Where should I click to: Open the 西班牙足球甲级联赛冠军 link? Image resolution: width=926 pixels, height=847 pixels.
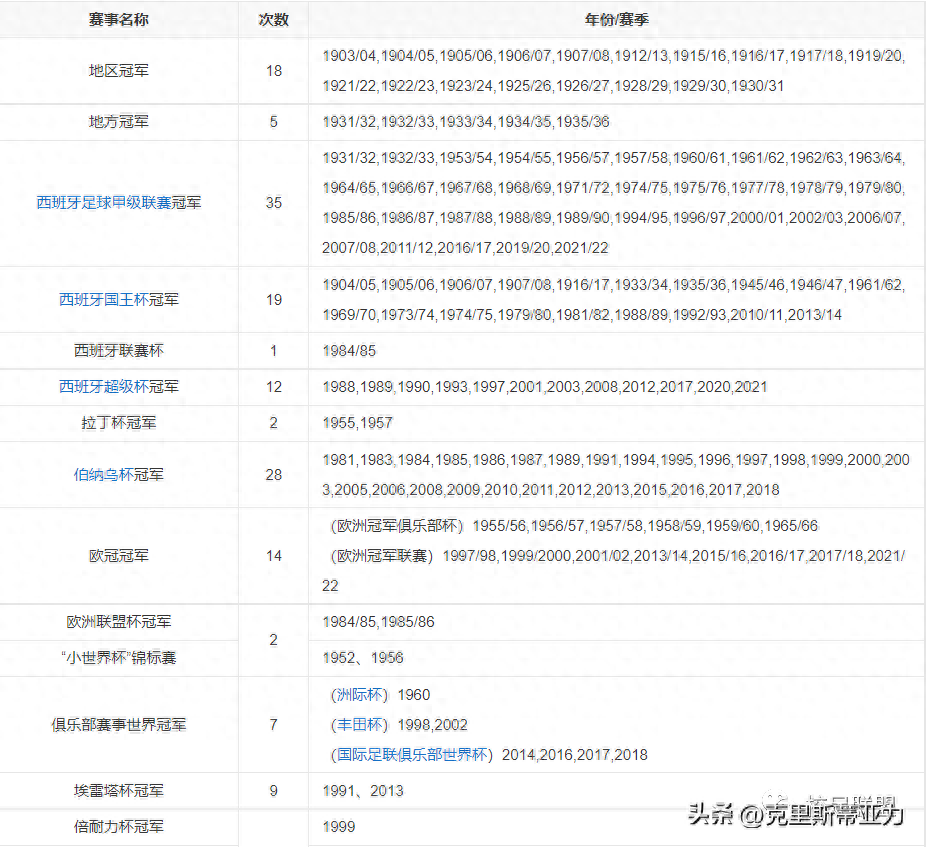coord(120,202)
